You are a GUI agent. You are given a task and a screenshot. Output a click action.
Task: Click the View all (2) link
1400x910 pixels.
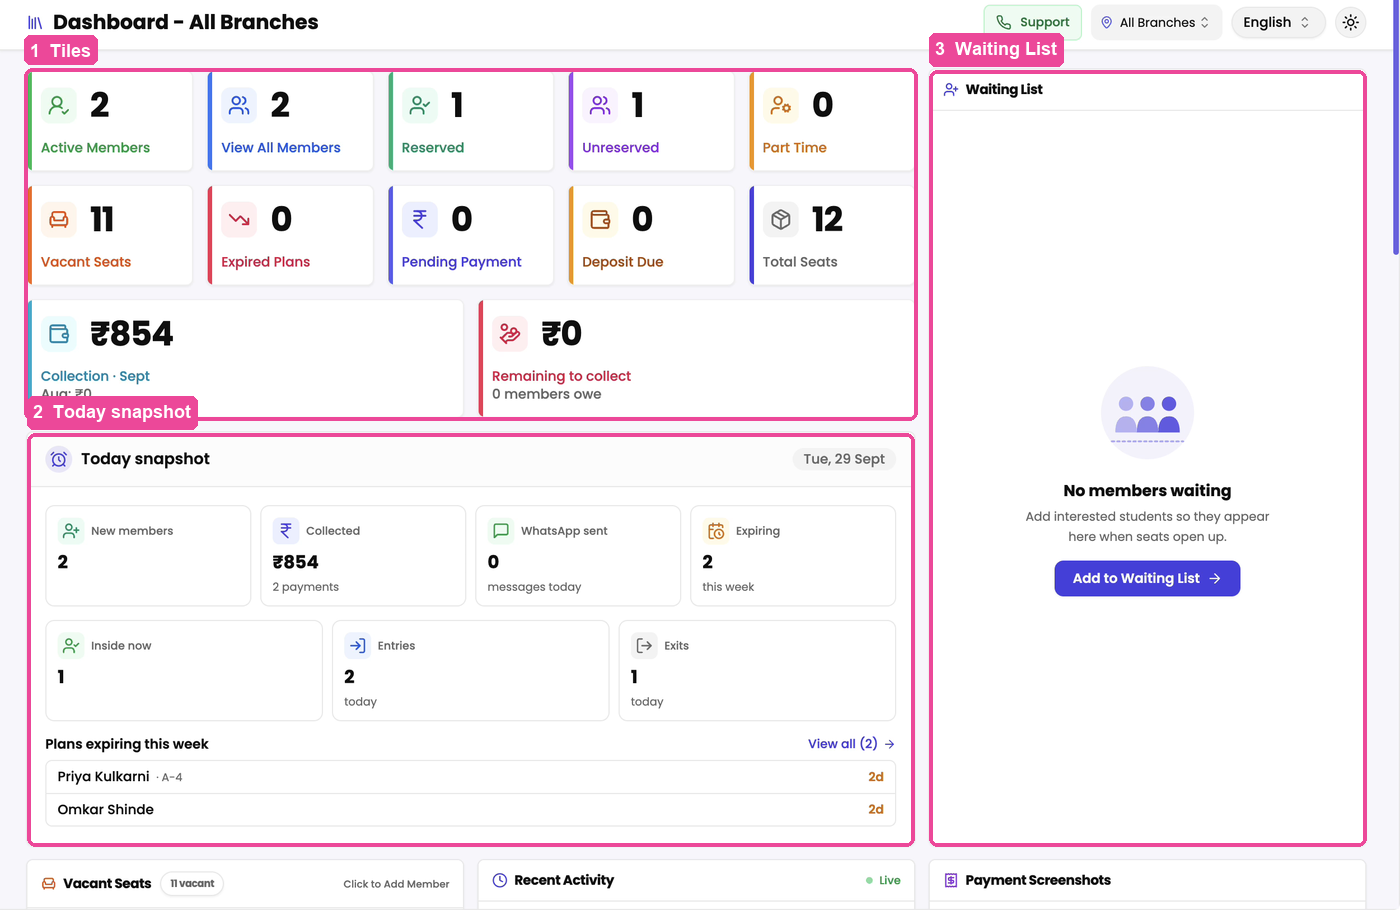click(851, 744)
